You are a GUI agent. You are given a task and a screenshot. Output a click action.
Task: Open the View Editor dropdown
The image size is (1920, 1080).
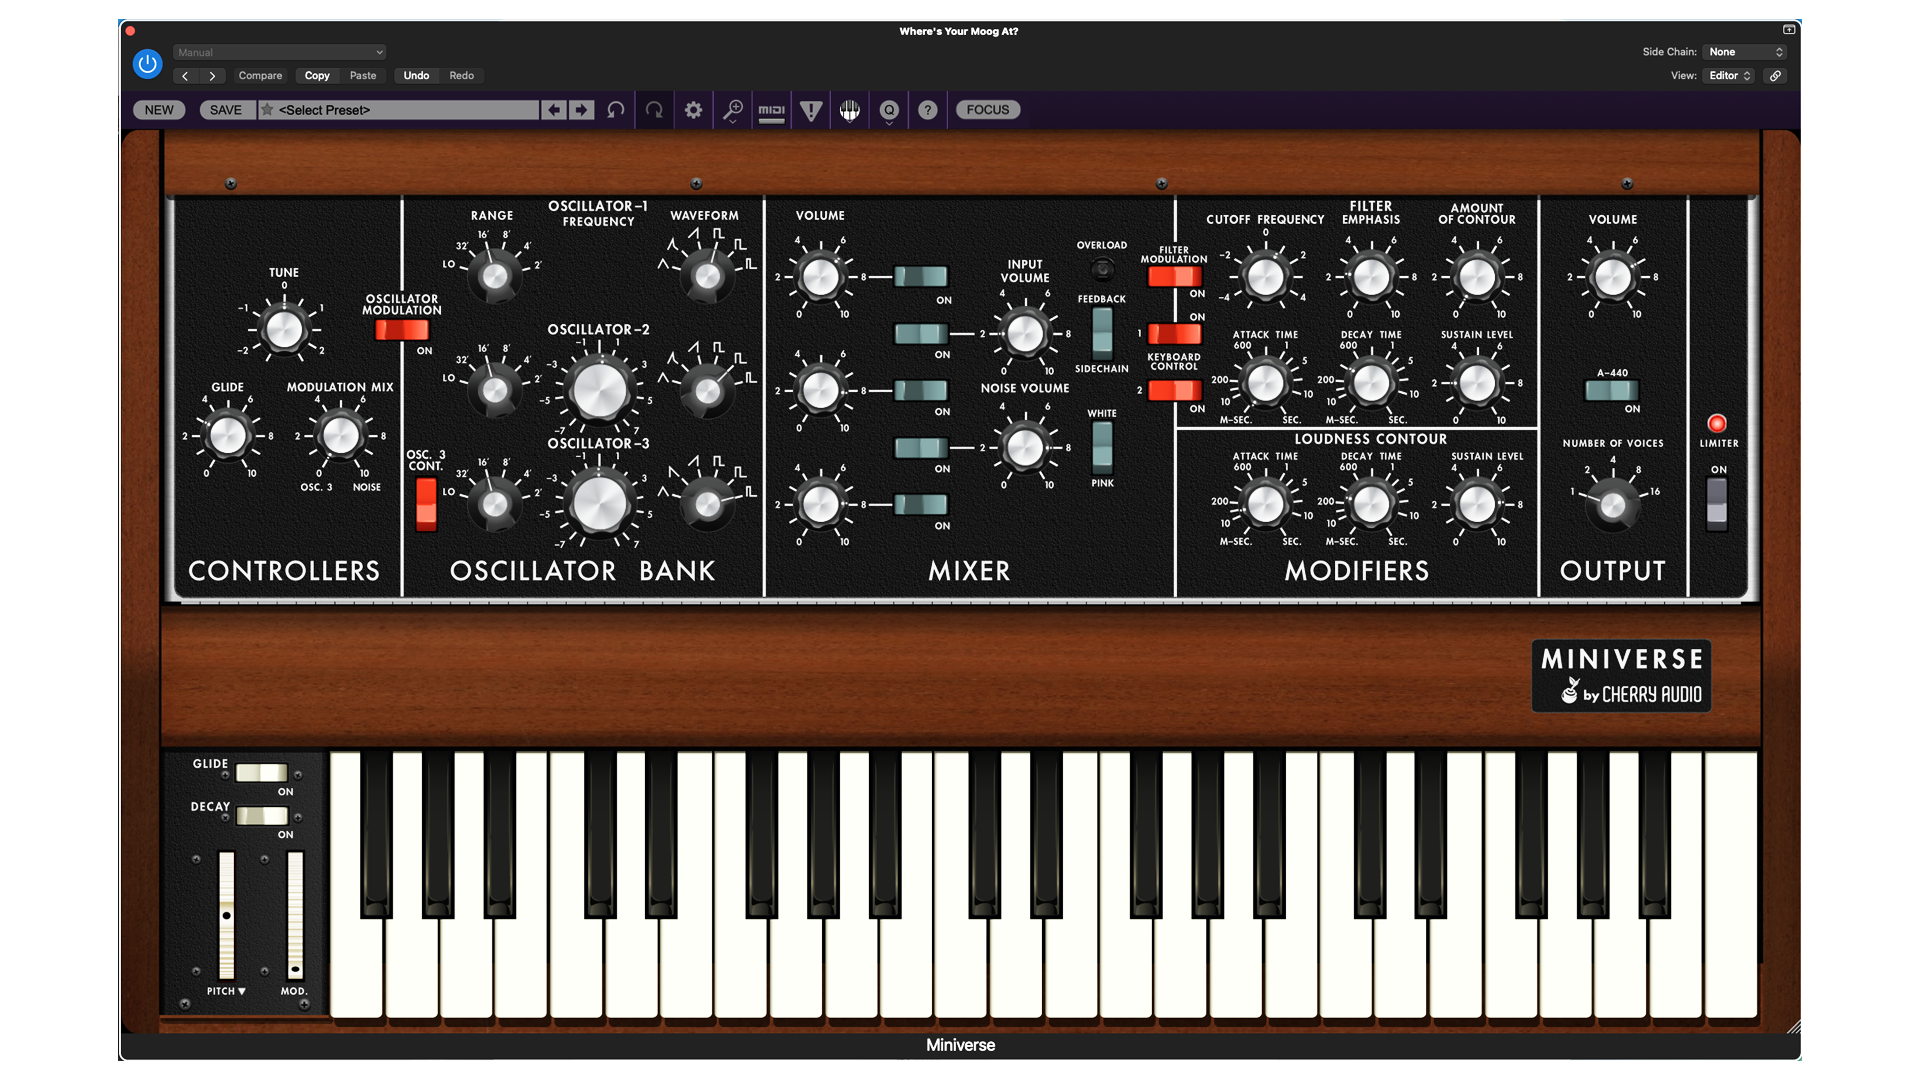[x=1729, y=76]
